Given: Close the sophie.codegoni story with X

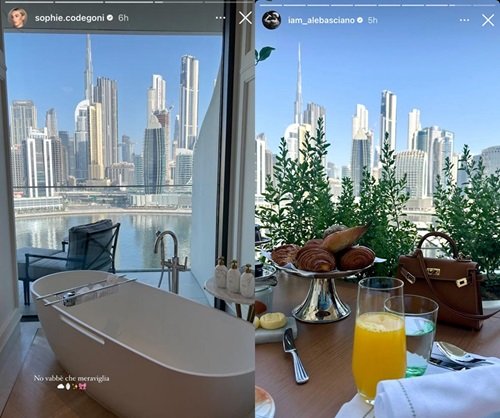Looking at the screenshot, I should (245, 18).
